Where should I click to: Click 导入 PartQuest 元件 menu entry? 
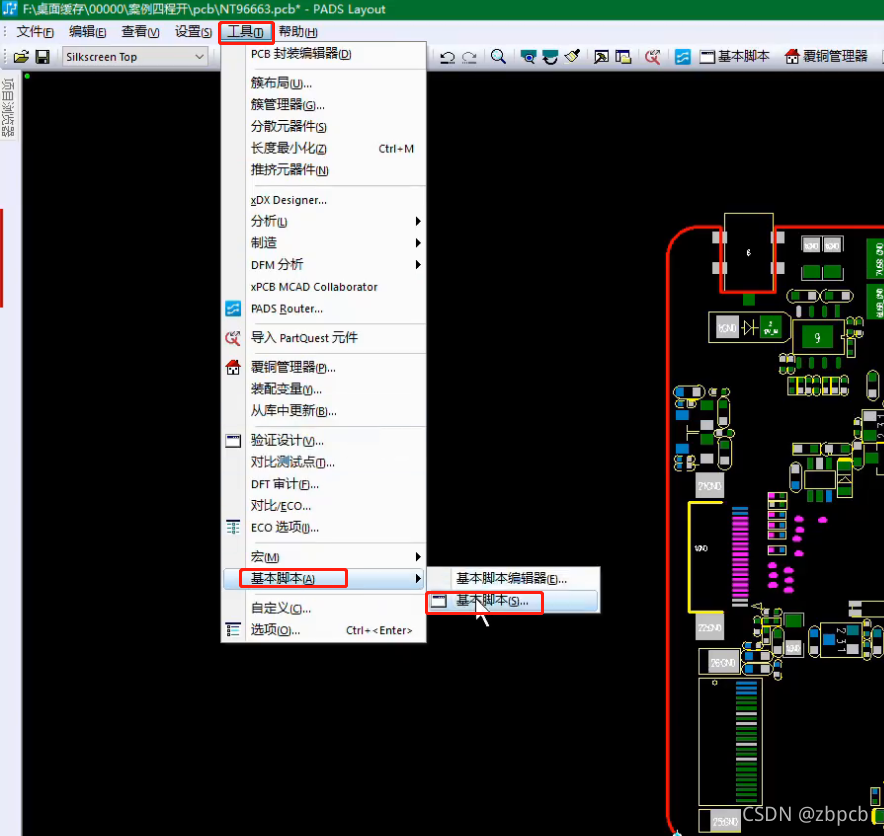click(324, 338)
